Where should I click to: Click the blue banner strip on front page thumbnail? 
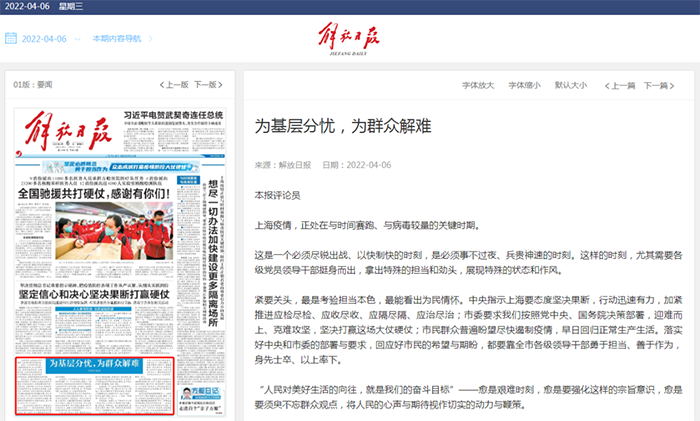pyautogui.click(x=121, y=167)
